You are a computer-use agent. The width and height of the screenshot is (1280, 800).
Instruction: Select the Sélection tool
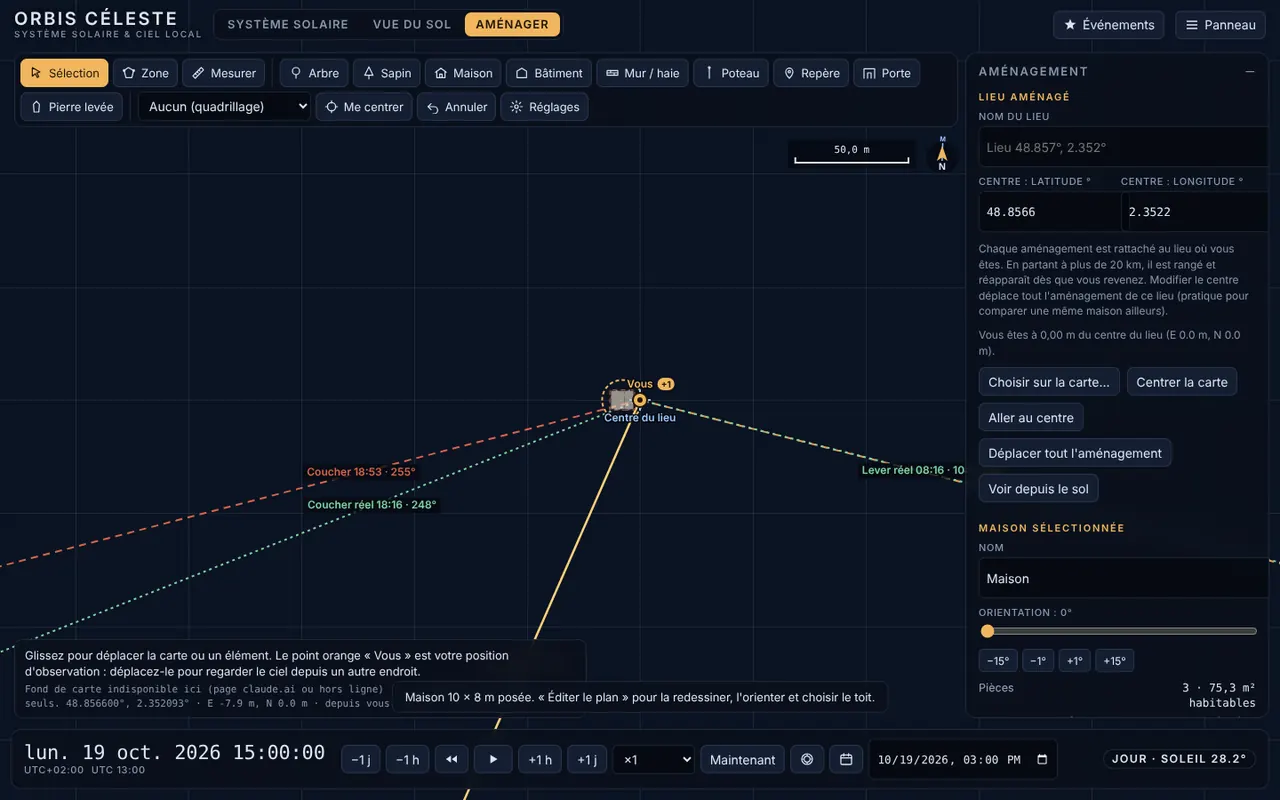pyautogui.click(x=64, y=73)
